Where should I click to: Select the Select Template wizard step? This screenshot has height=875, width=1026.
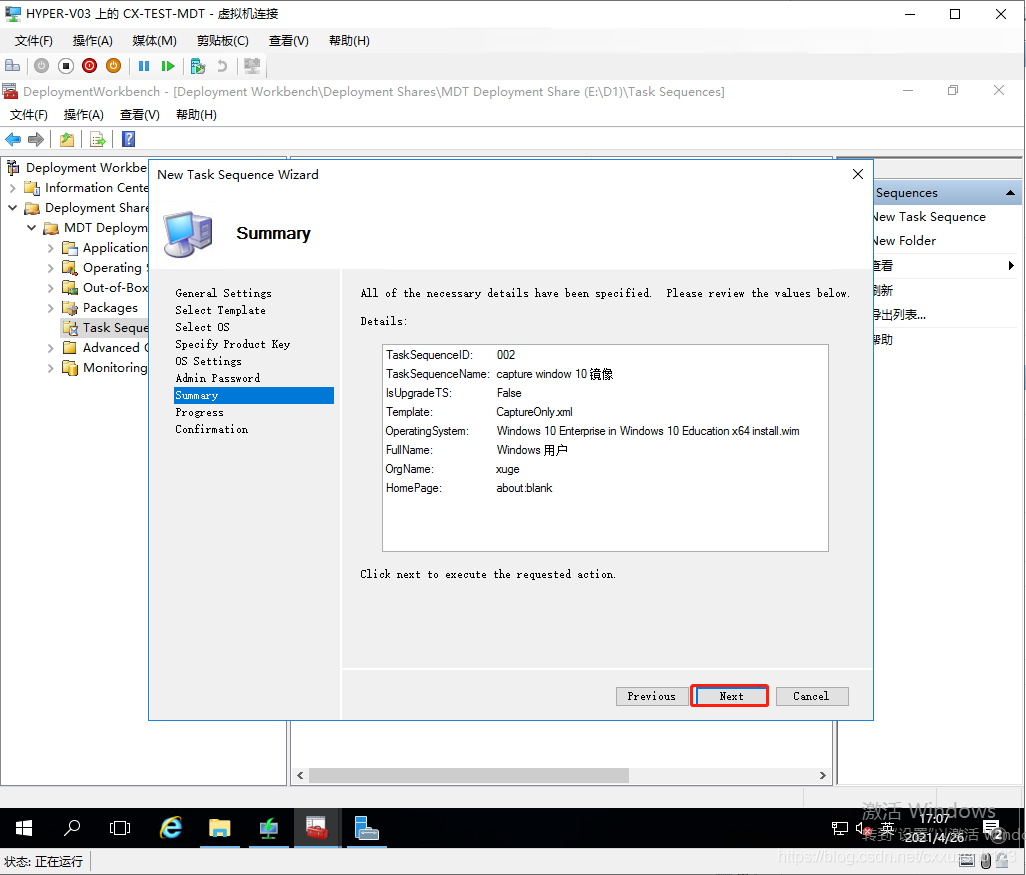click(221, 310)
